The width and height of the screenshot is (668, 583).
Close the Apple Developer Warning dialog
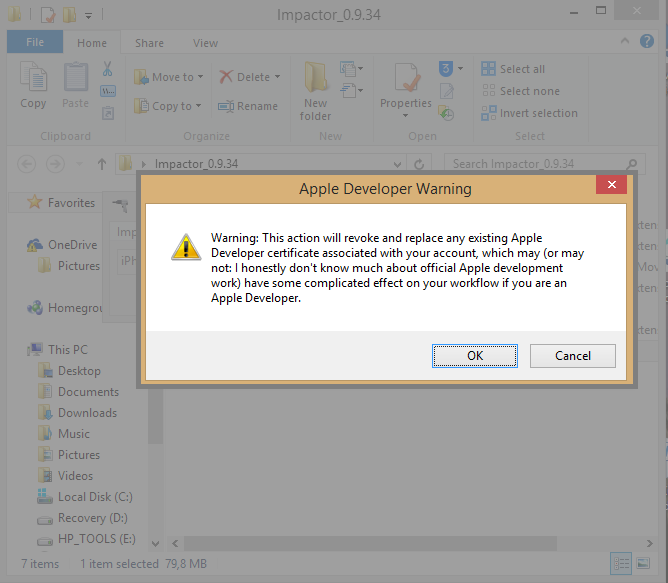click(x=611, y=185)
